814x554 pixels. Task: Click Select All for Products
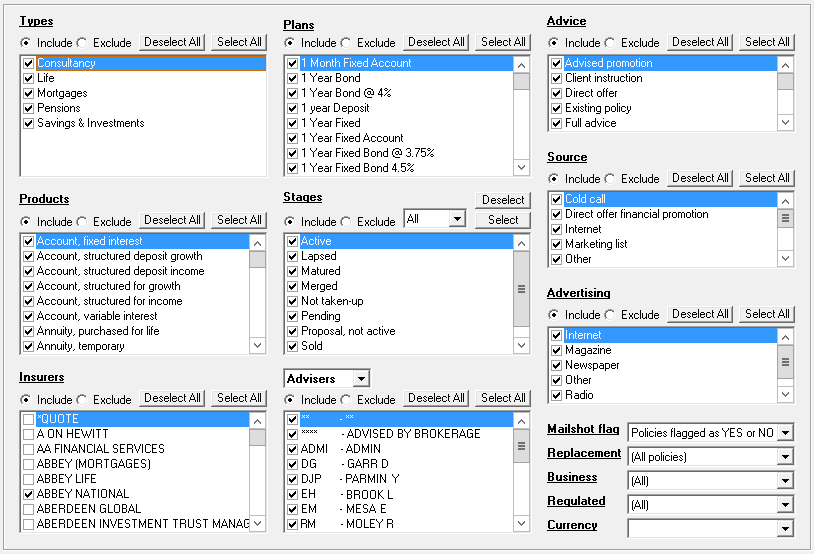[x=239, y=220]
